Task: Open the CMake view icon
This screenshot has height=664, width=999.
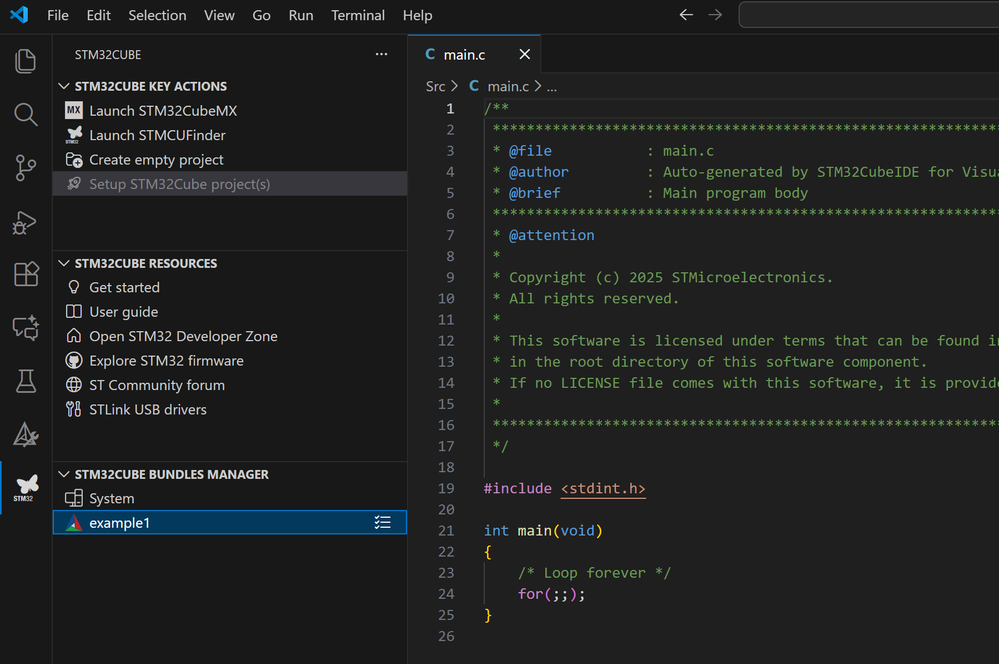Action: click(x=26, y=434)
